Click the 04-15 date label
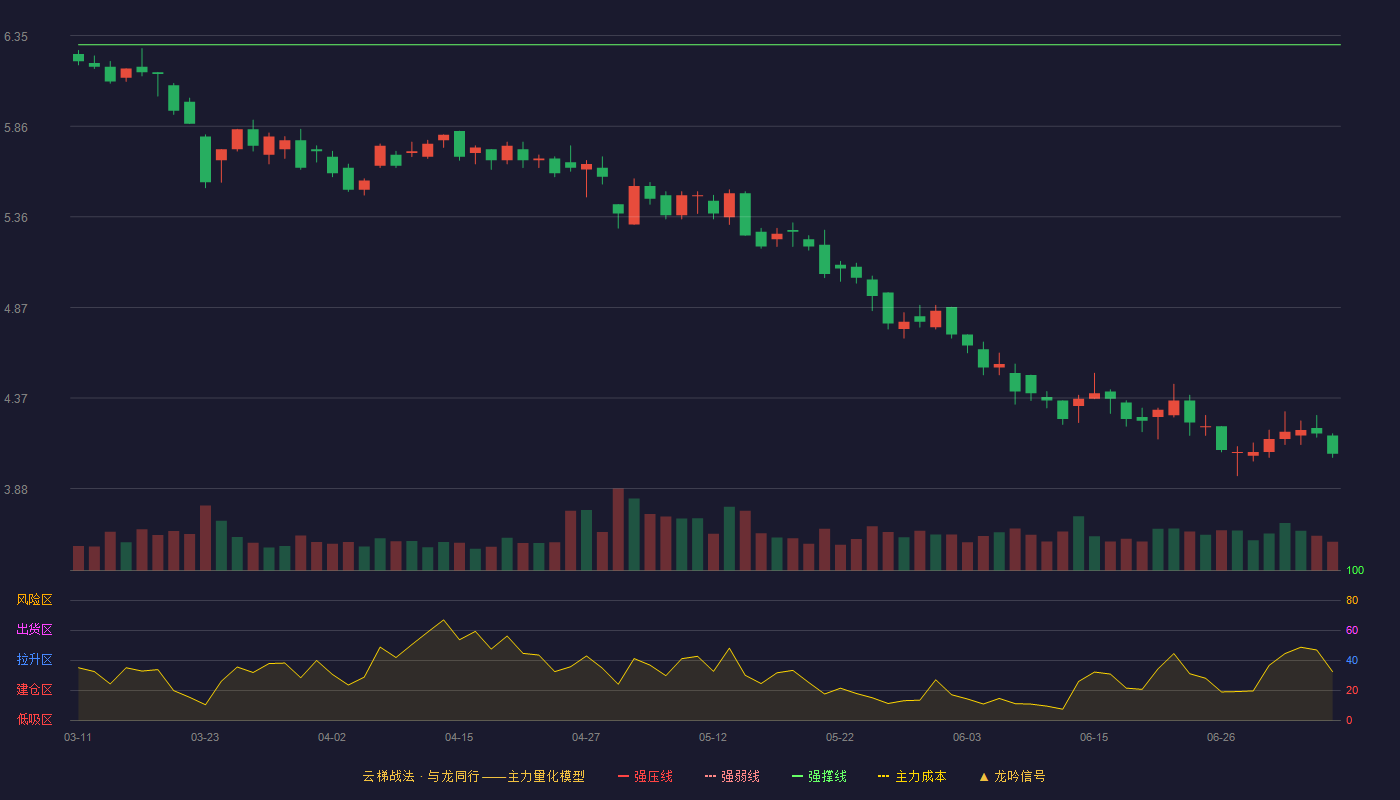This screenshot has width=1400, height=800. [459, 737]
